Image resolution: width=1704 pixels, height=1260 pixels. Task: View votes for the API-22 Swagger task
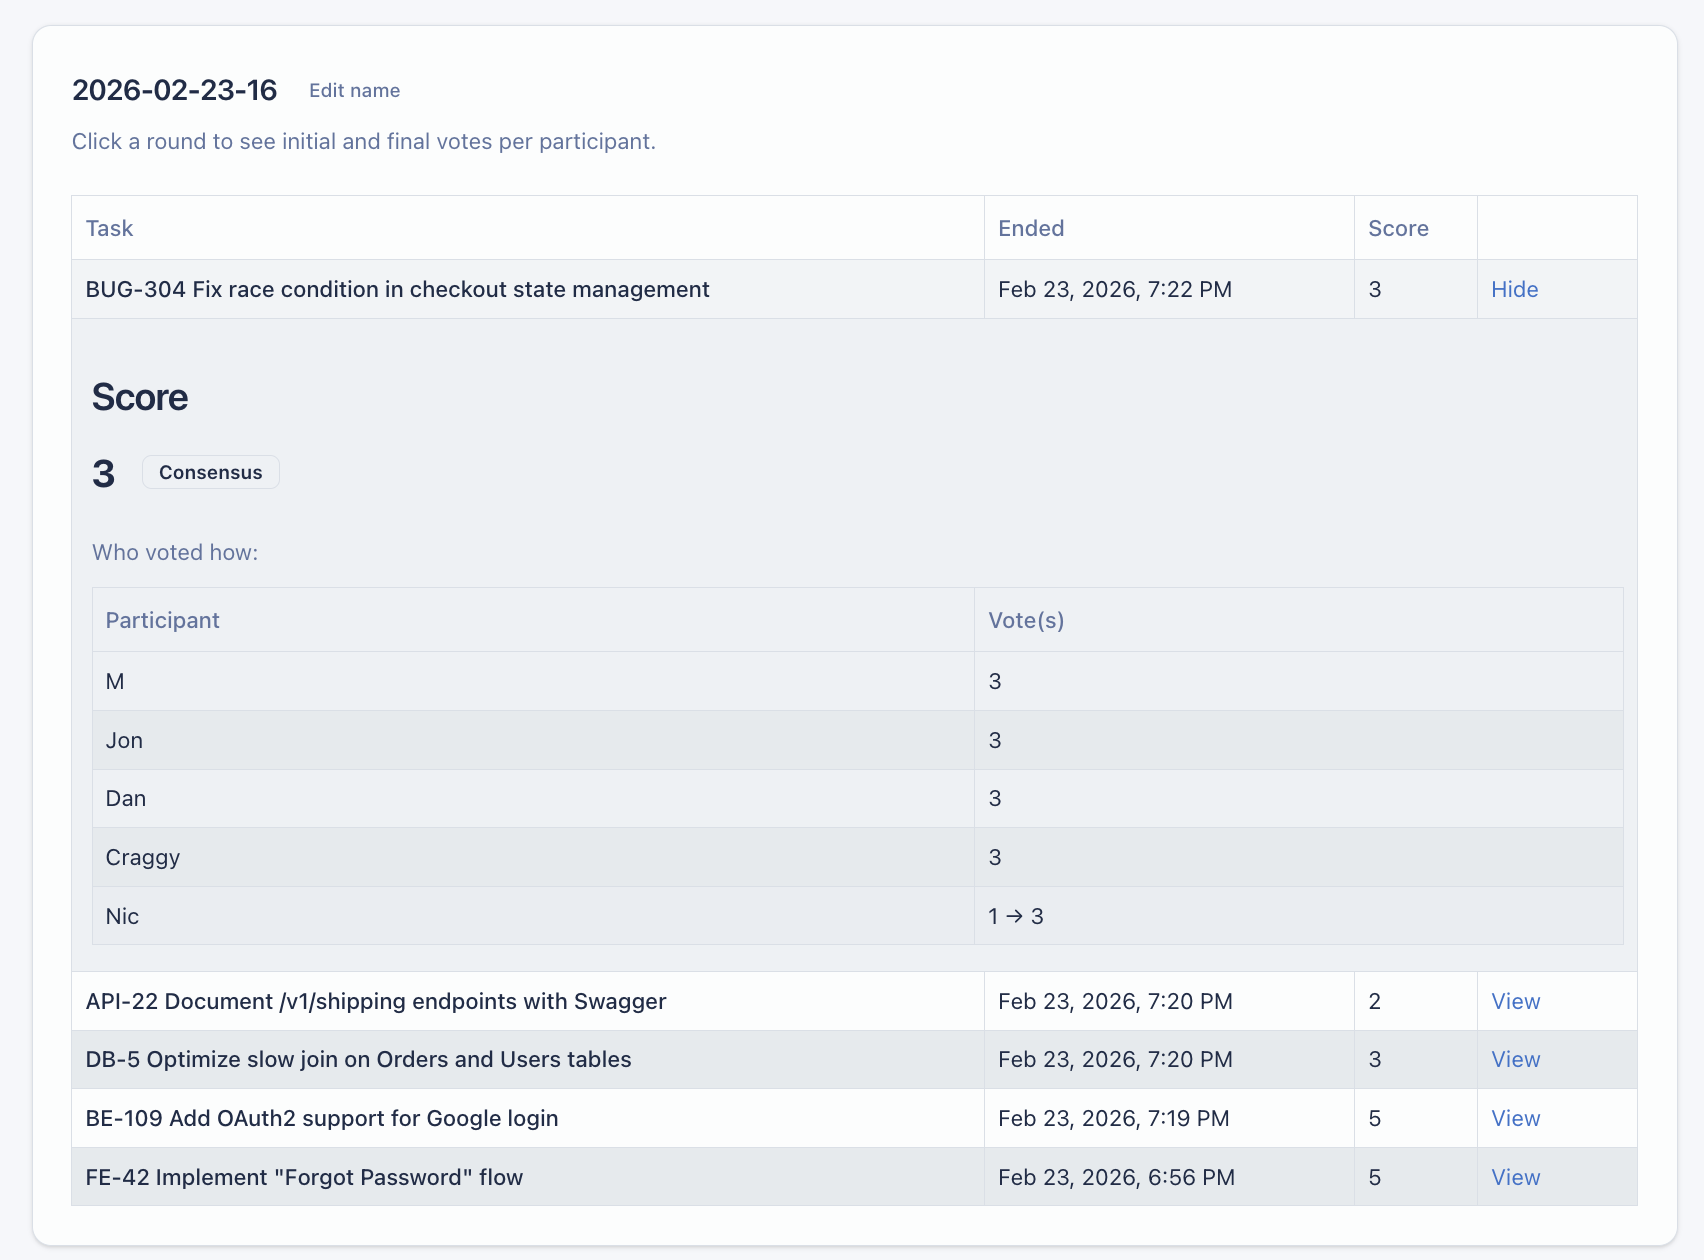pyautogui.click(x=1515, y=1001)
